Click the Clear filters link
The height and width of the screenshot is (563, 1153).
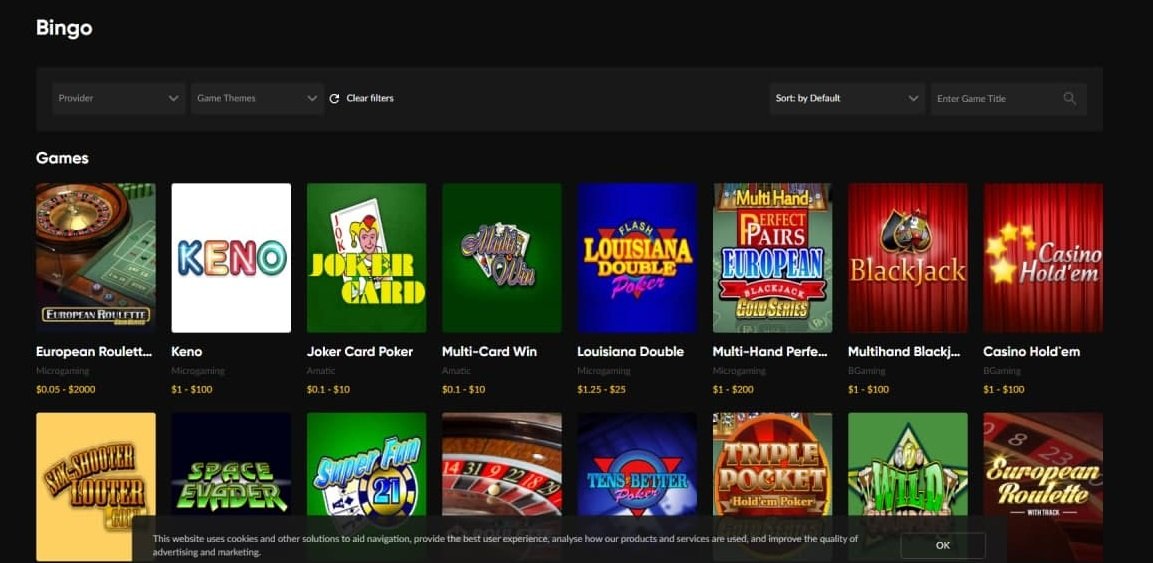(x=370, y=98)
